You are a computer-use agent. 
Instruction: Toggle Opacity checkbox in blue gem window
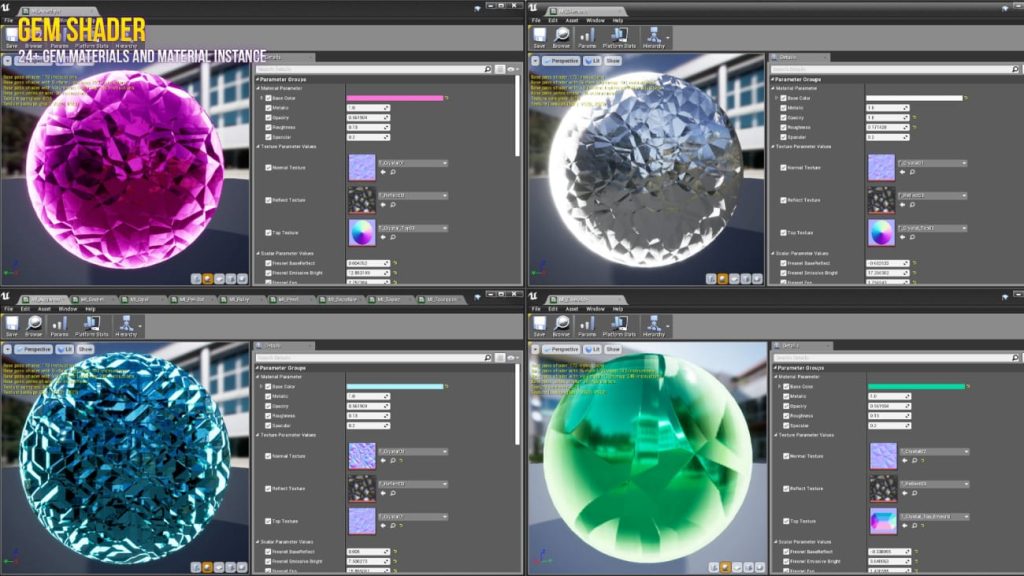pos(268,406)
